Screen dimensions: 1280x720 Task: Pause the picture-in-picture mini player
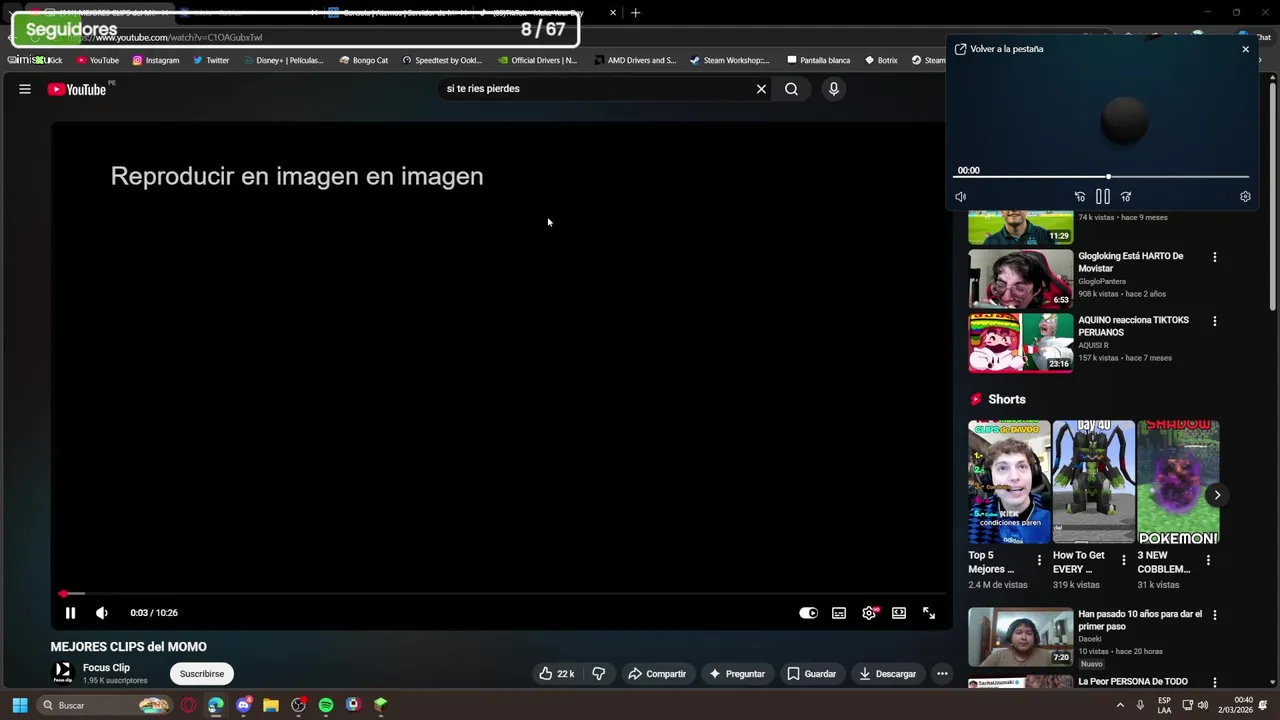click(x=1102, y=197)
